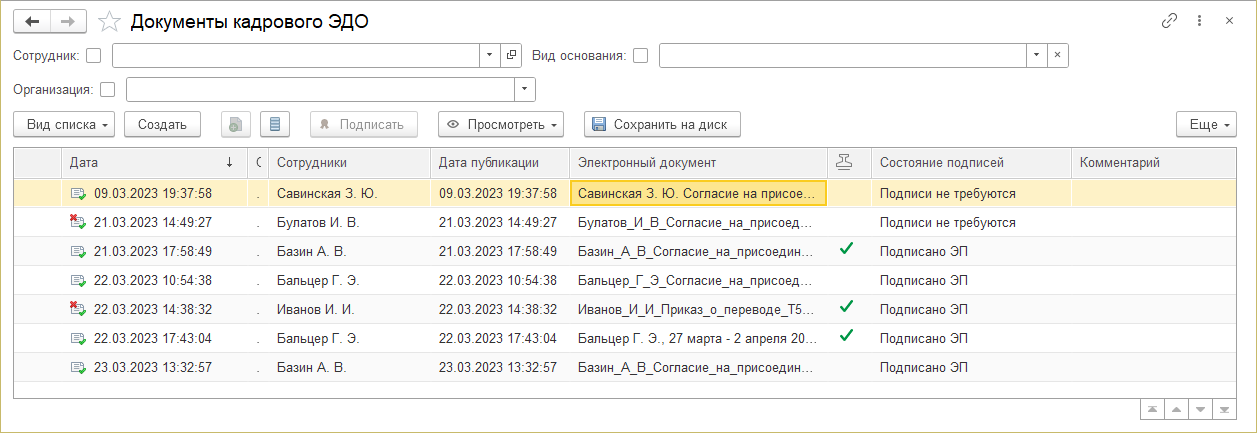Open the Сотрудник field selection form button

point(511,56)
